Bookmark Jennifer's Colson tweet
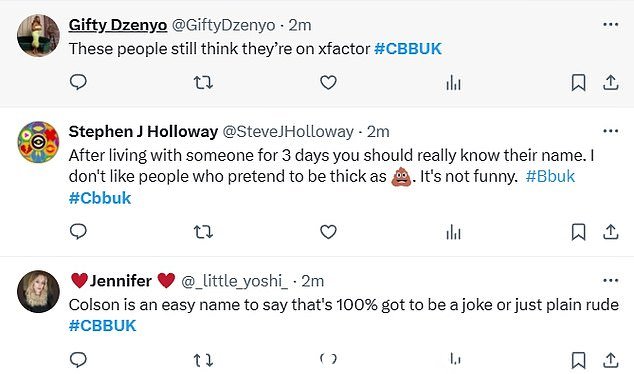Image resolution: width=634 pixels, height=374 pixels. click(578, 360)
